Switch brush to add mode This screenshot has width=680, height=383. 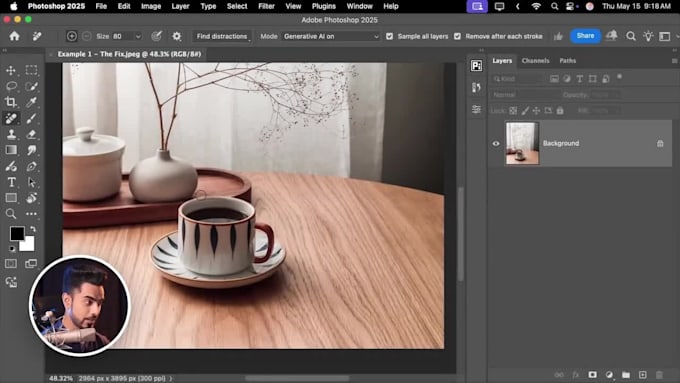pyautogui.click(x=72, y=36)
